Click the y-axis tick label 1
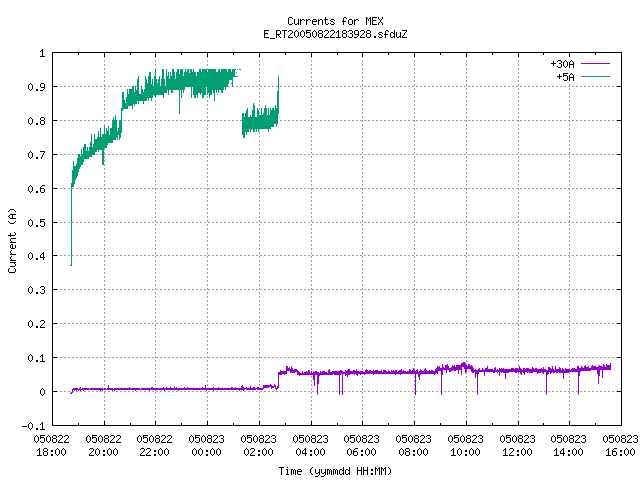640x480 pixels. [x=42, y=53]
